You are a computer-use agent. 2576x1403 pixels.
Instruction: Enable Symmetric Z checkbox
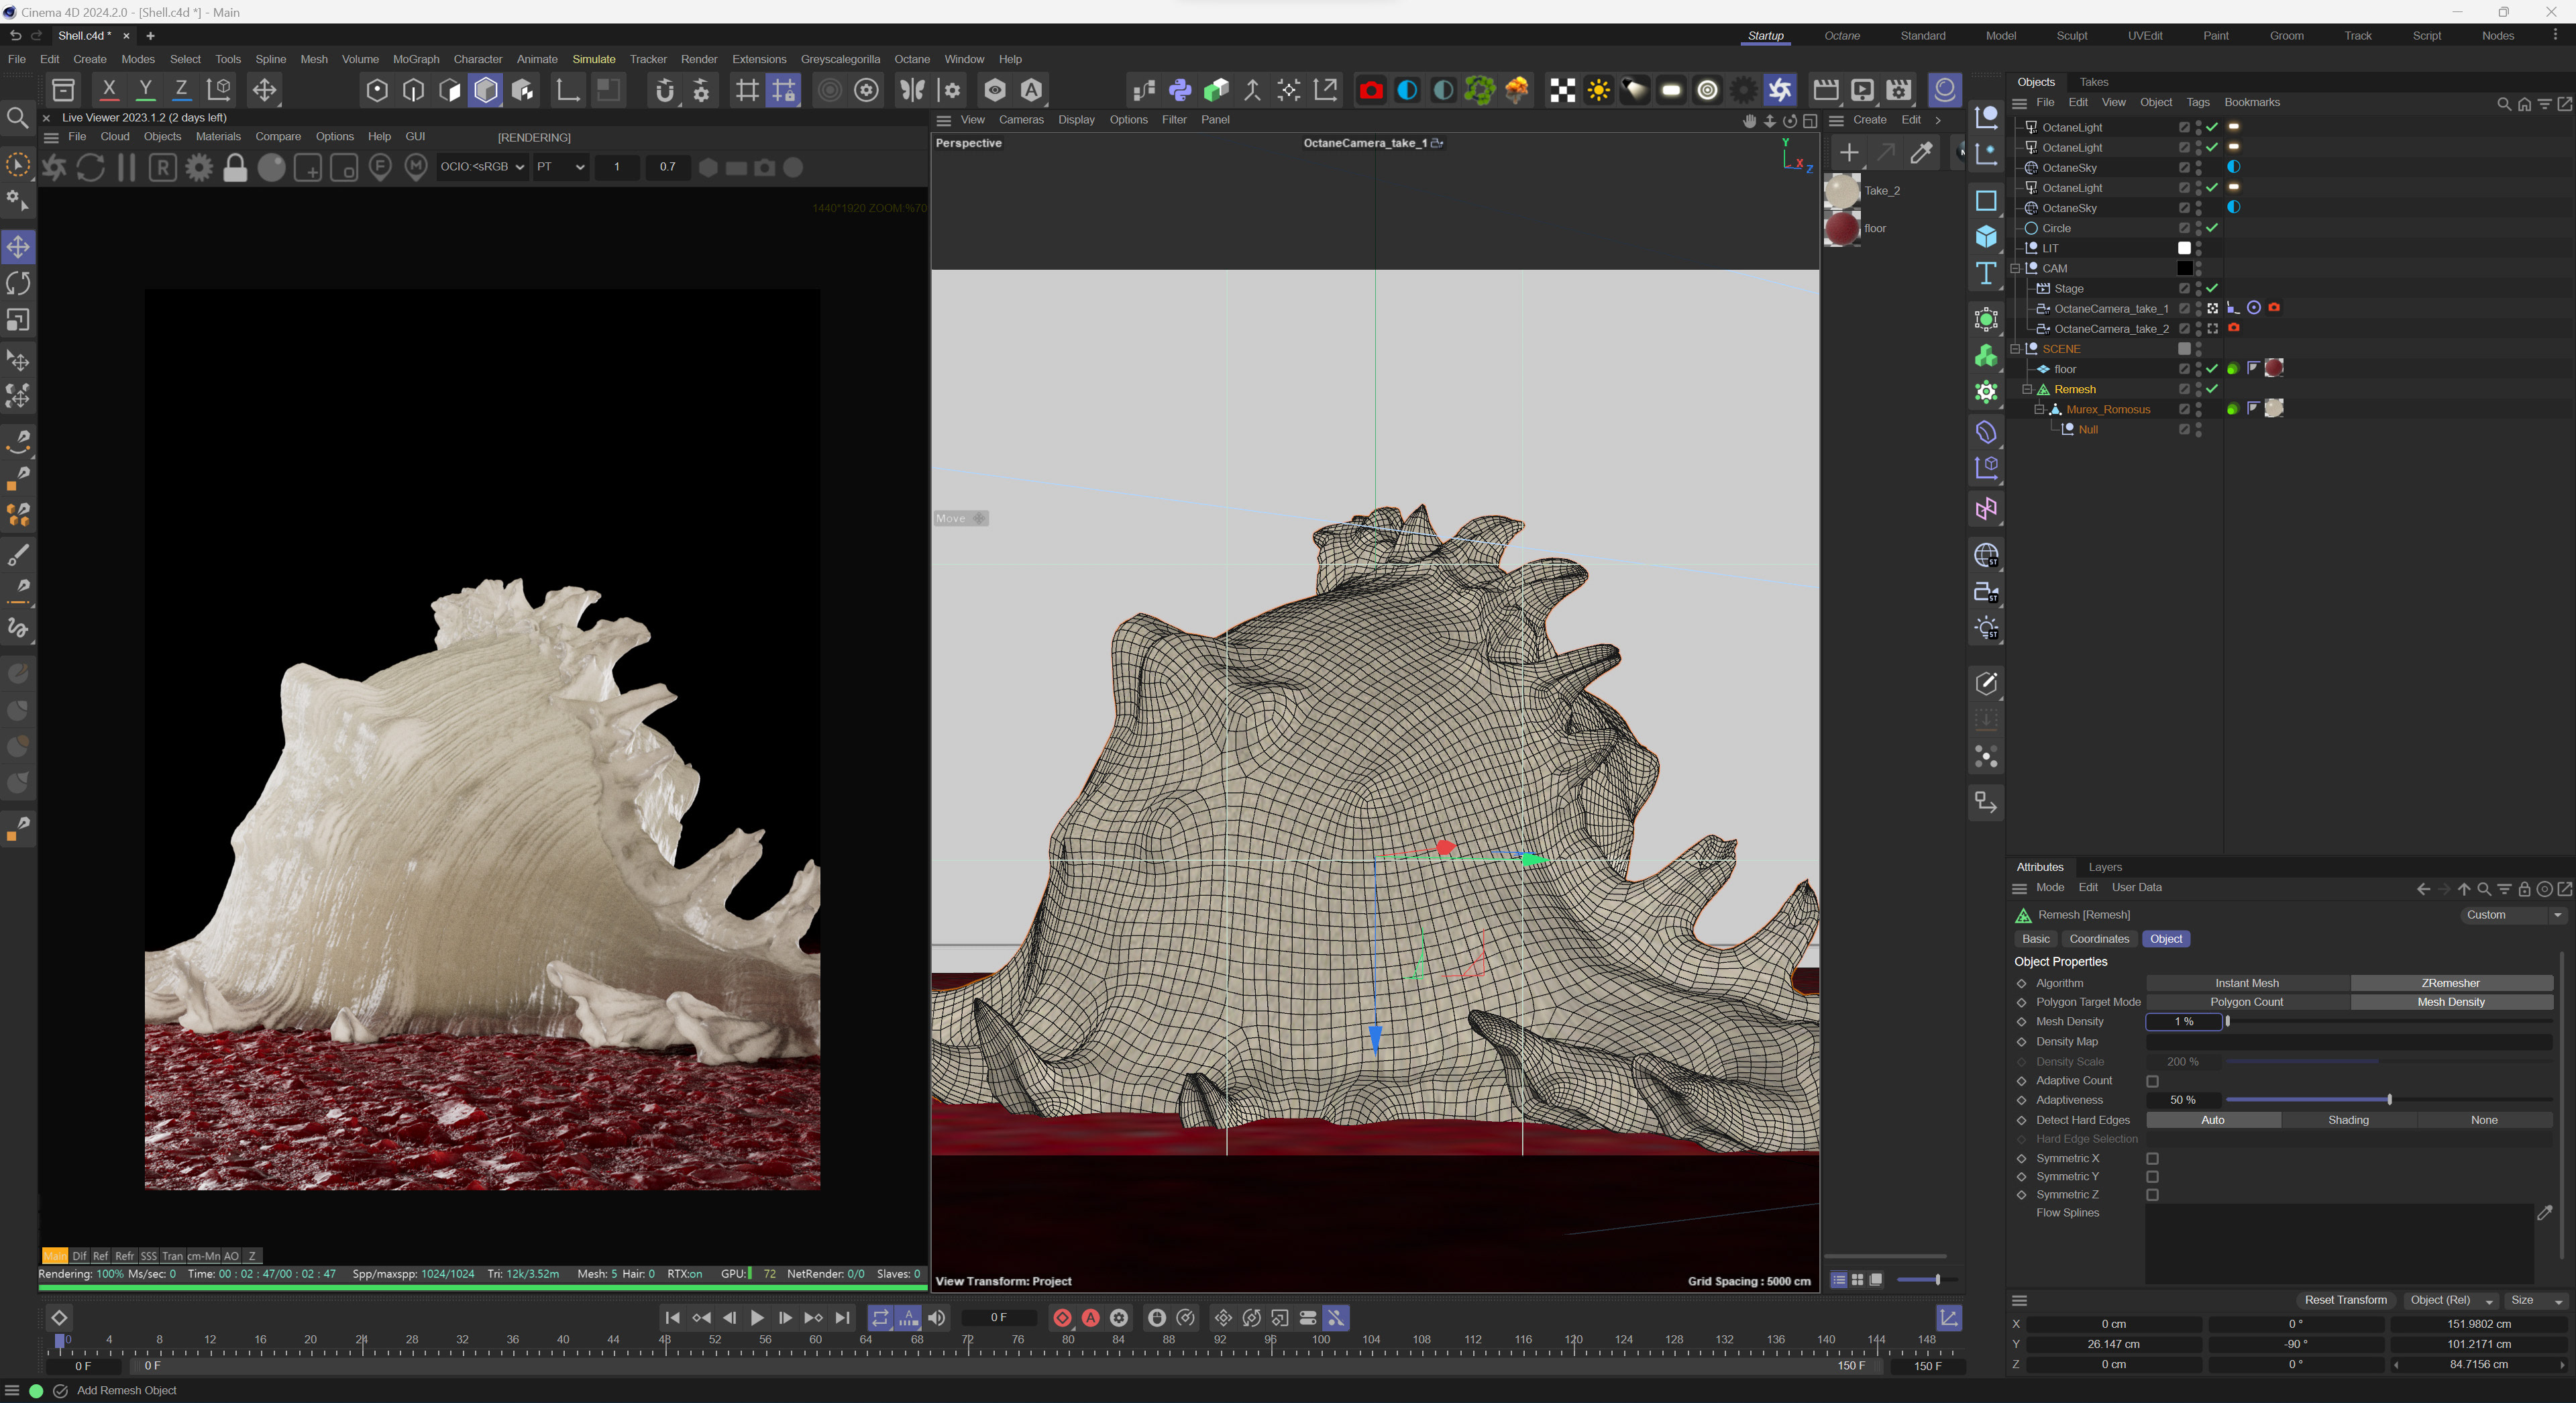click(x=2152, y=1195)
